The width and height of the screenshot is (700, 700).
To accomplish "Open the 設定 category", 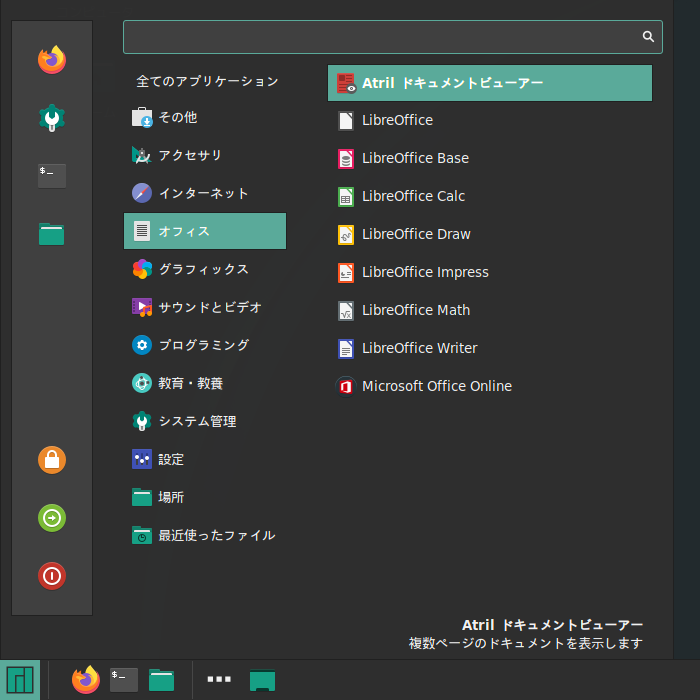I will pyautogui.click(x=205, y=459).
